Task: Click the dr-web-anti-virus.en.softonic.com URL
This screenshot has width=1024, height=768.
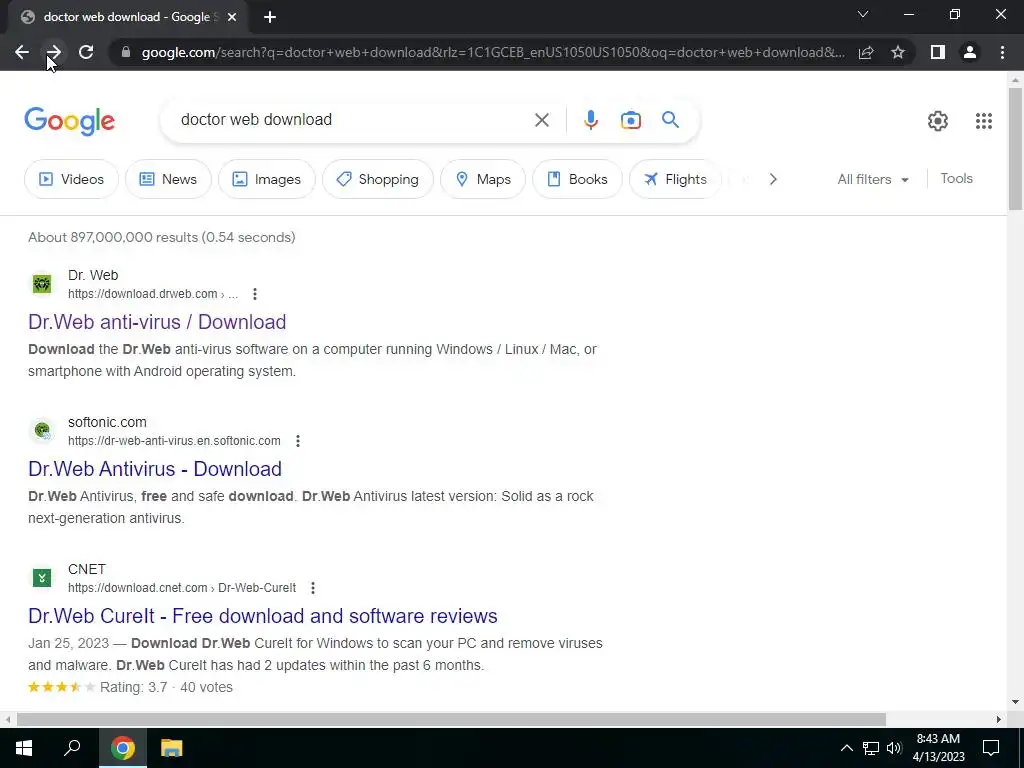Action: click(x=174, y=441)
